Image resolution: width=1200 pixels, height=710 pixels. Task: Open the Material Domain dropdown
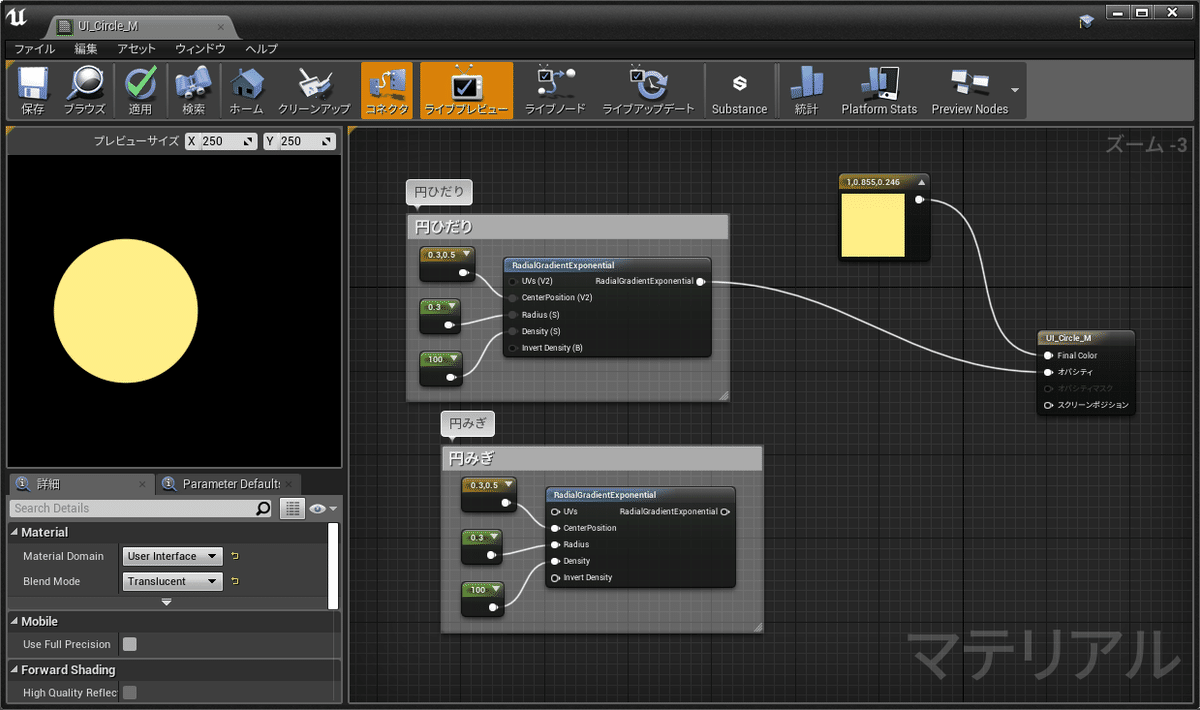coord(173,556)
